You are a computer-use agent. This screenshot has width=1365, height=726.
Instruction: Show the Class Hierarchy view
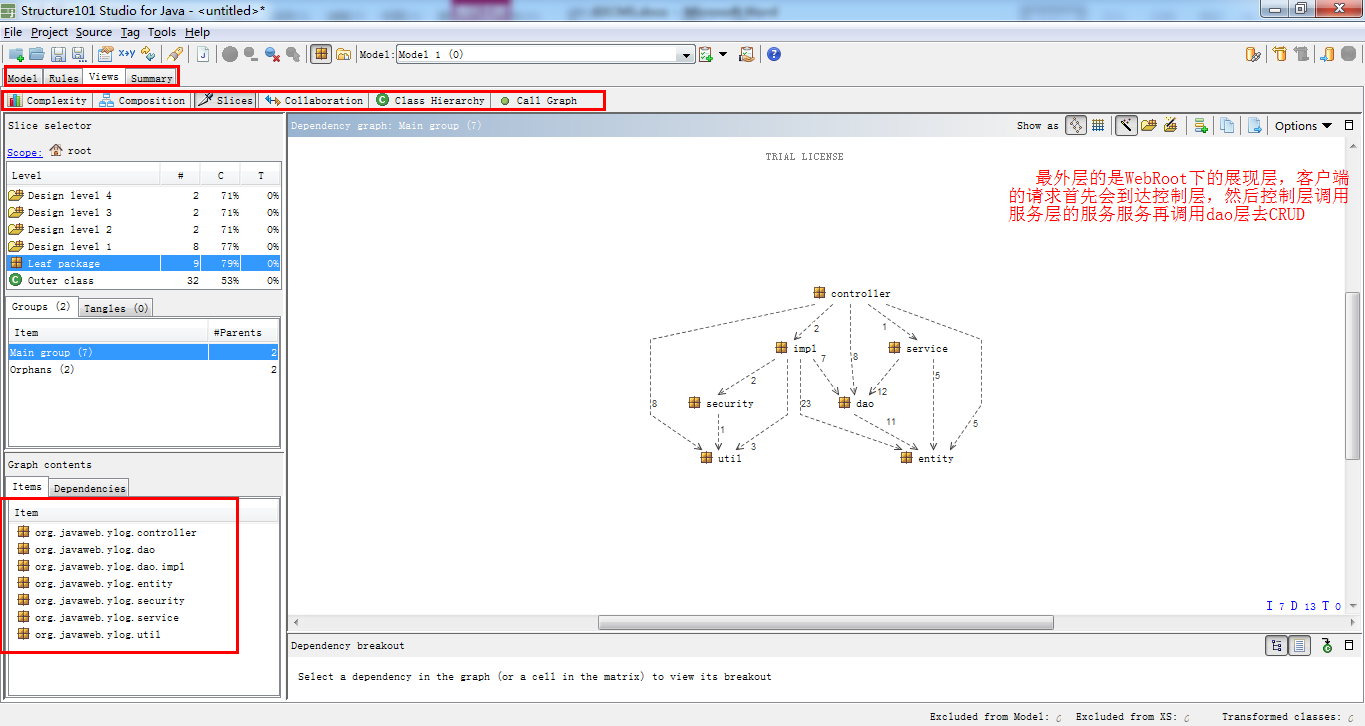pos(430,100)
